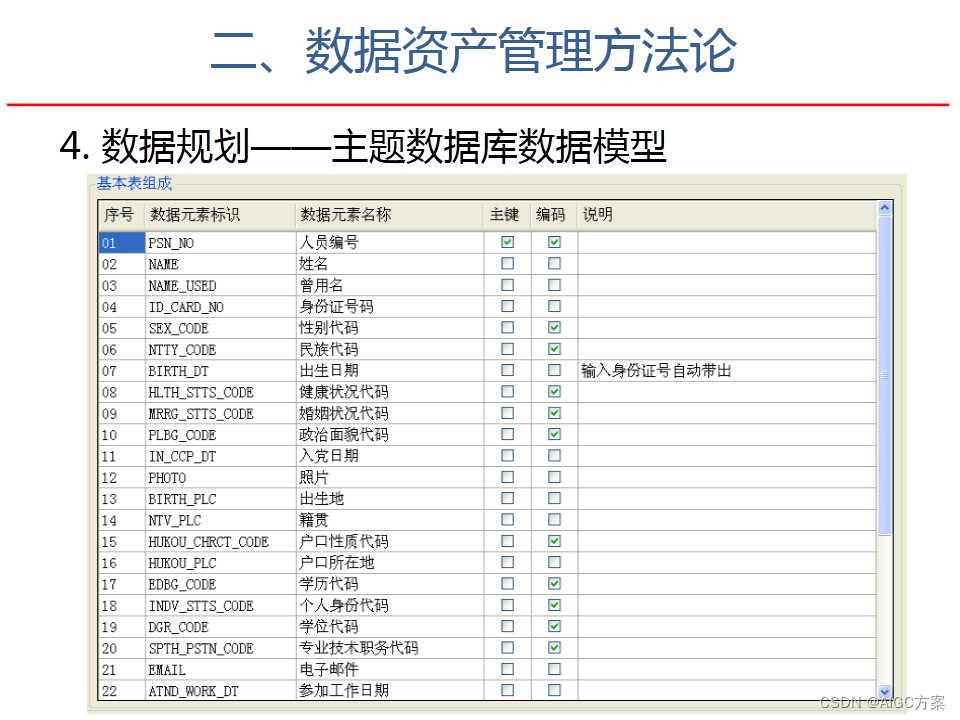Click the 数据元素名称 column header
This screenshot has width=960, height=720.
(x=389, y=215)
